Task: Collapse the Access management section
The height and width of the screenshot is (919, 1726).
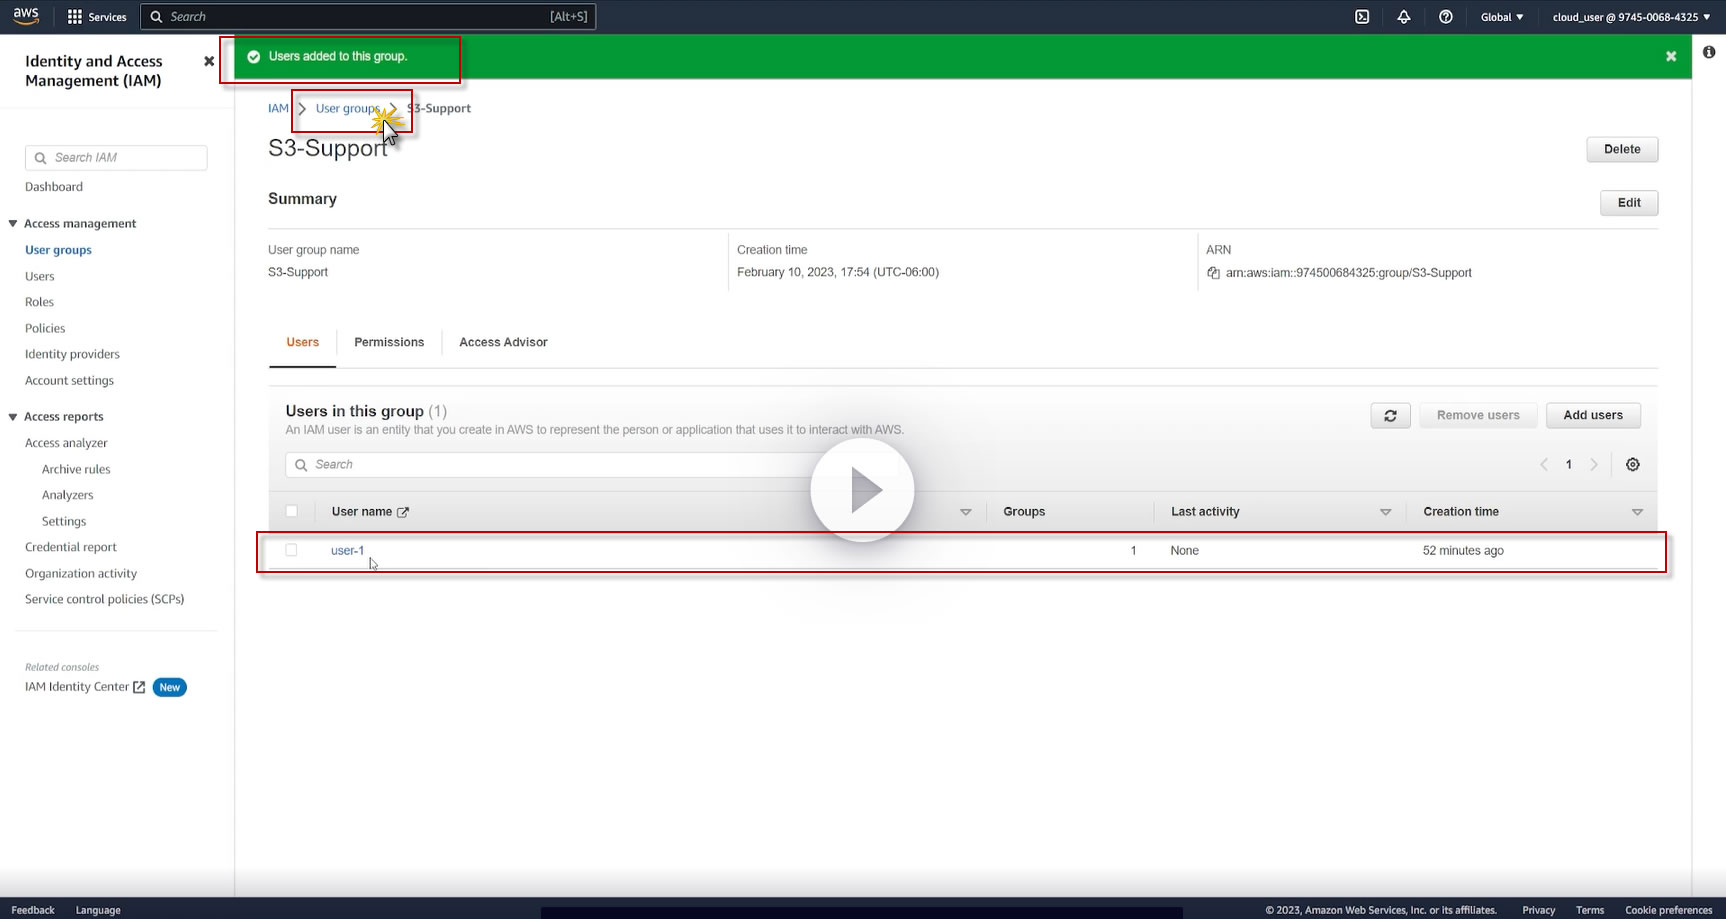Action: pos(13,224)
